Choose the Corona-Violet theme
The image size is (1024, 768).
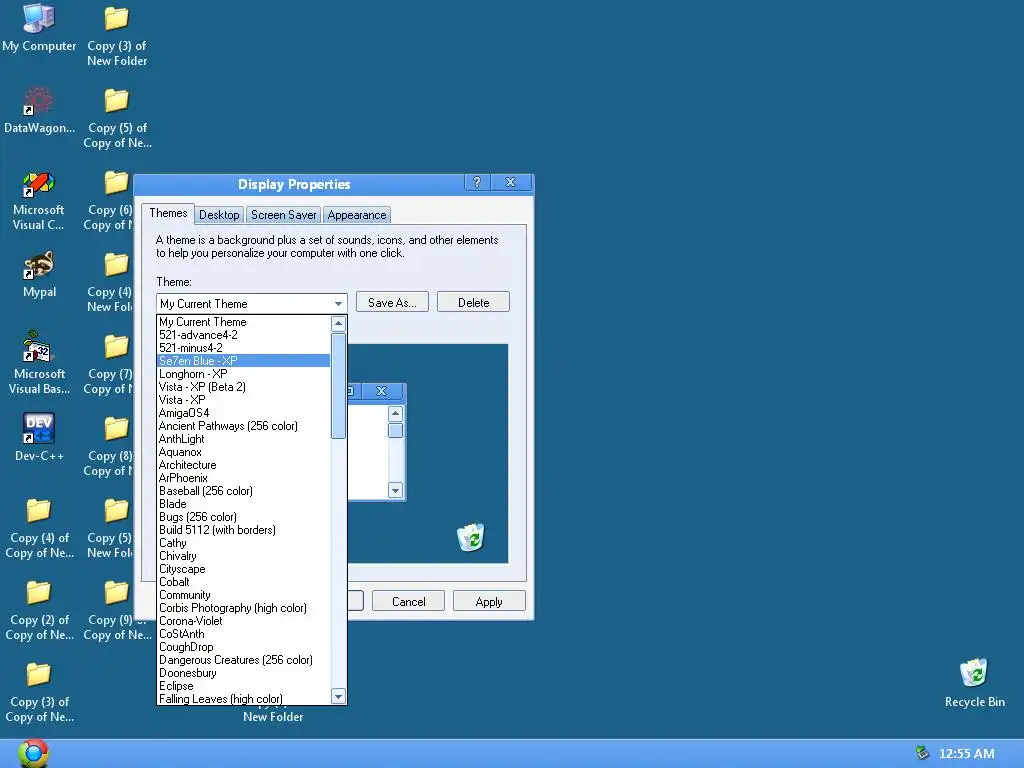tap(244, 621)
